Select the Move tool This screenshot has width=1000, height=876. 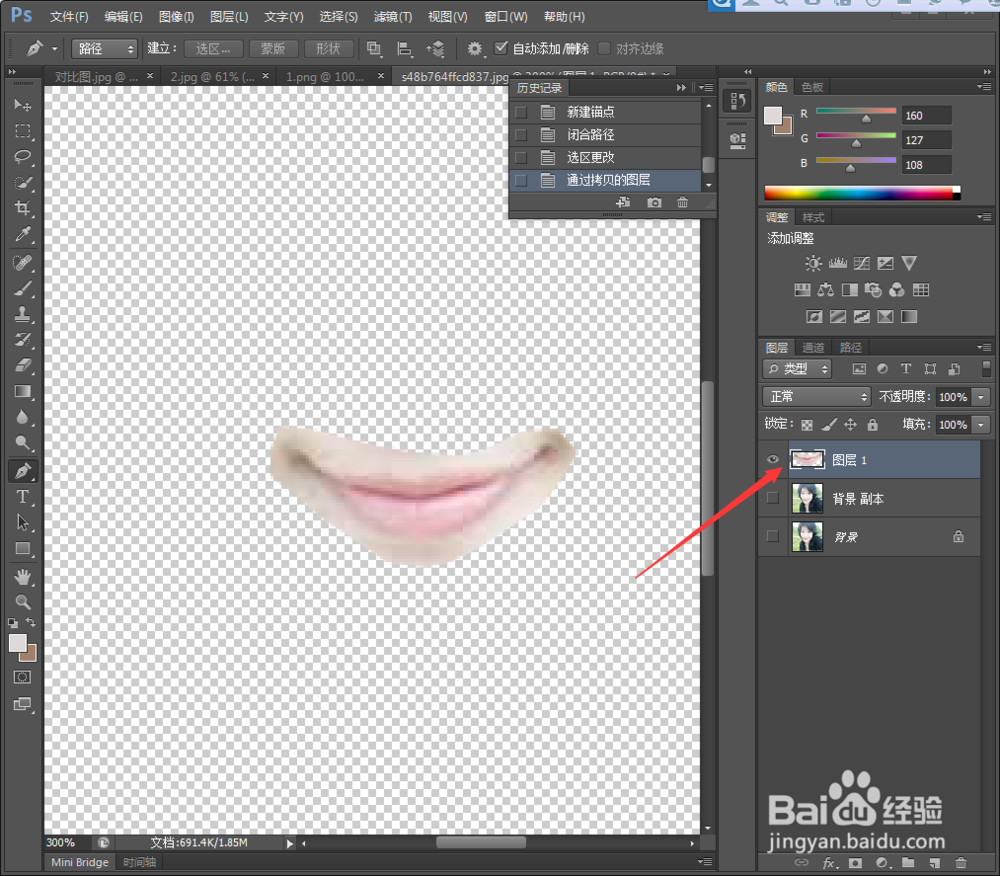[22, 105]
